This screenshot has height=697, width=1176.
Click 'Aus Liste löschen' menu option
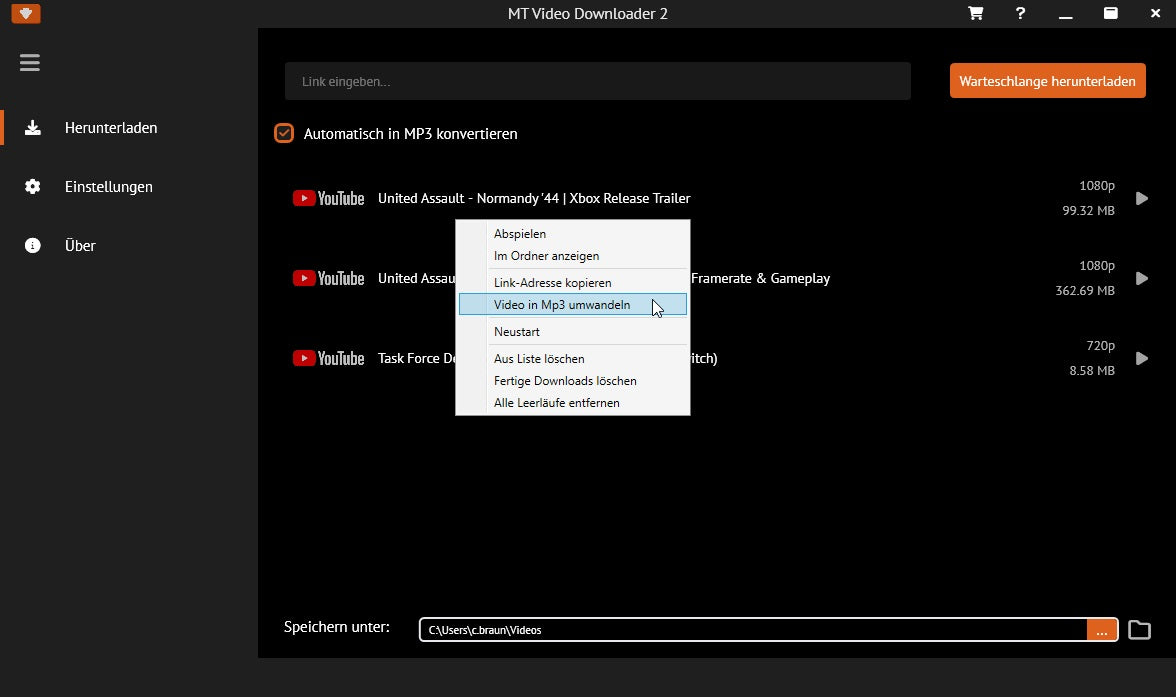[539, 358]
